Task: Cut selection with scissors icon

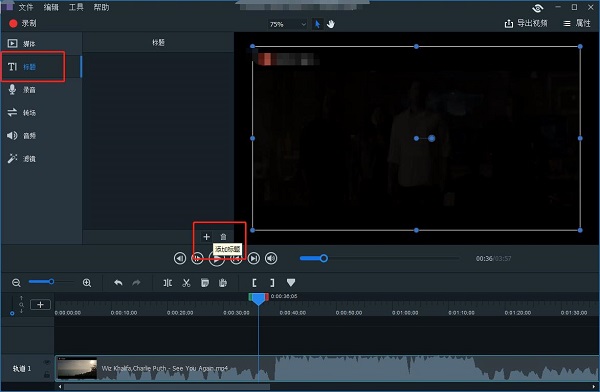Action: [x=186, y=283]
